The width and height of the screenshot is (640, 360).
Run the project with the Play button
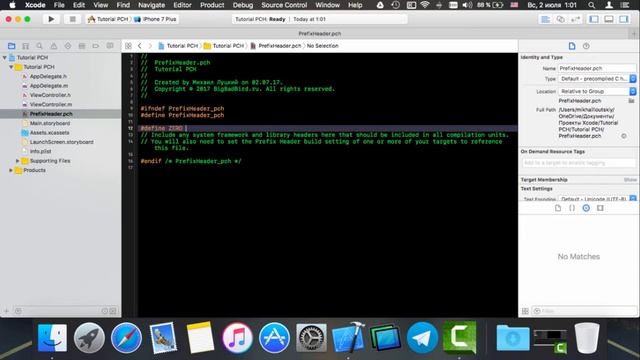[51, 19]
